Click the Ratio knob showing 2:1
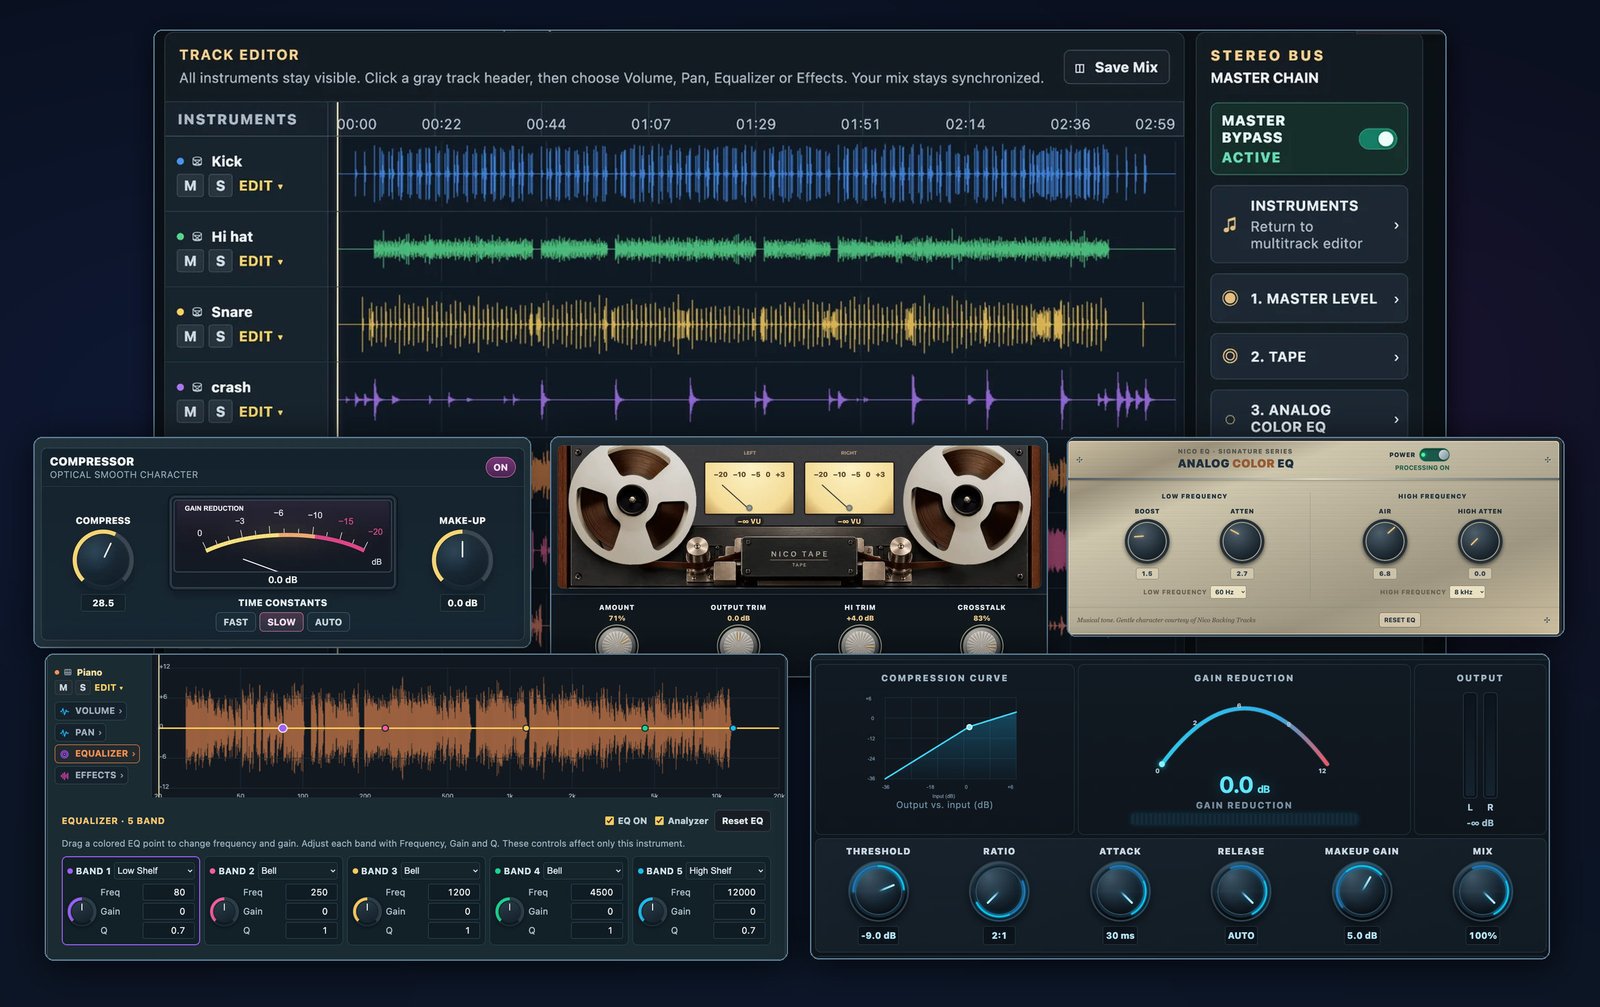1600x1007 pixels. 999,891
